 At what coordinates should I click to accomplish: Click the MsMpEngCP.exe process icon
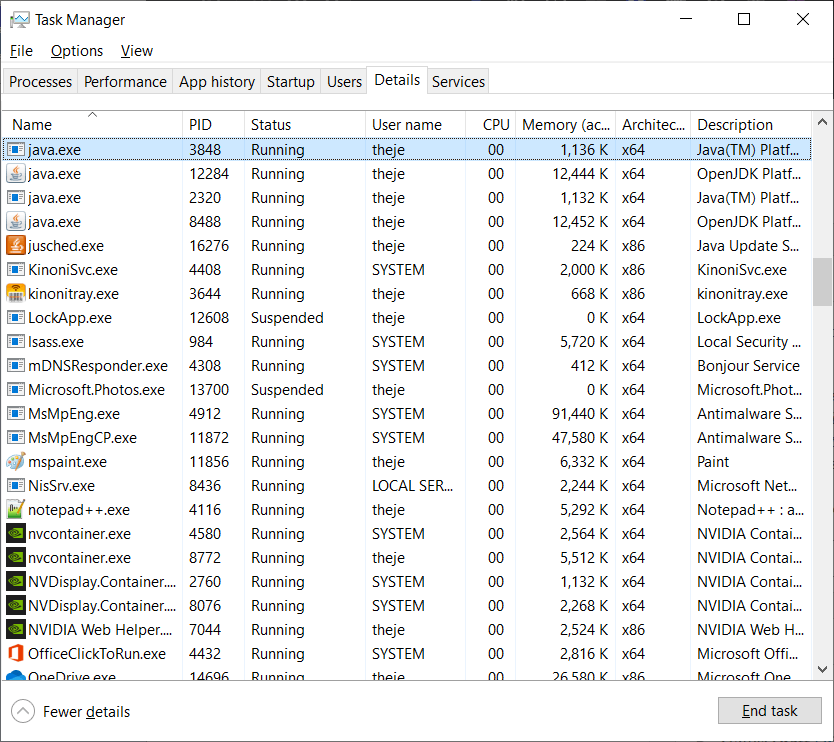pyautogui.click(x=16, y=438)
